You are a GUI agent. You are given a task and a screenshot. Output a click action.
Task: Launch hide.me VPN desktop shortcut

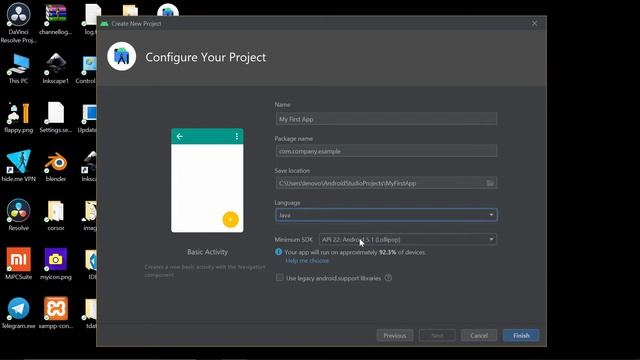pyautogui.click(x=18, y=166)
